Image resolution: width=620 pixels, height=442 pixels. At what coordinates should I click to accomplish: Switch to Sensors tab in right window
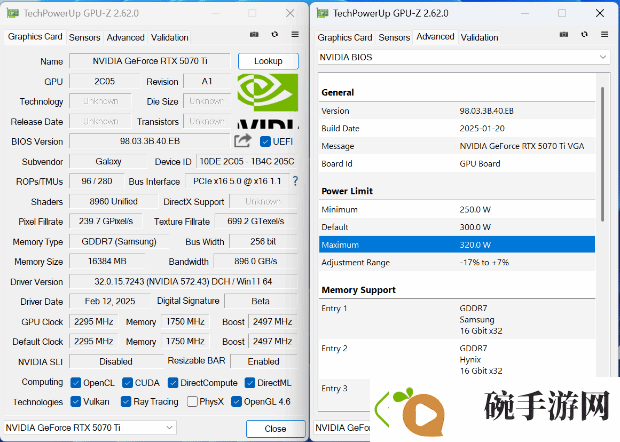point(394,38)
